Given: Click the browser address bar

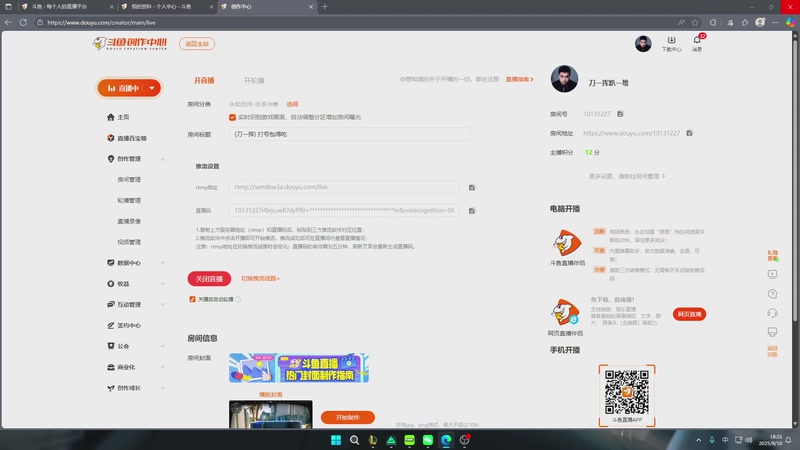Looking at the screenshot, I should pos(357,22).
